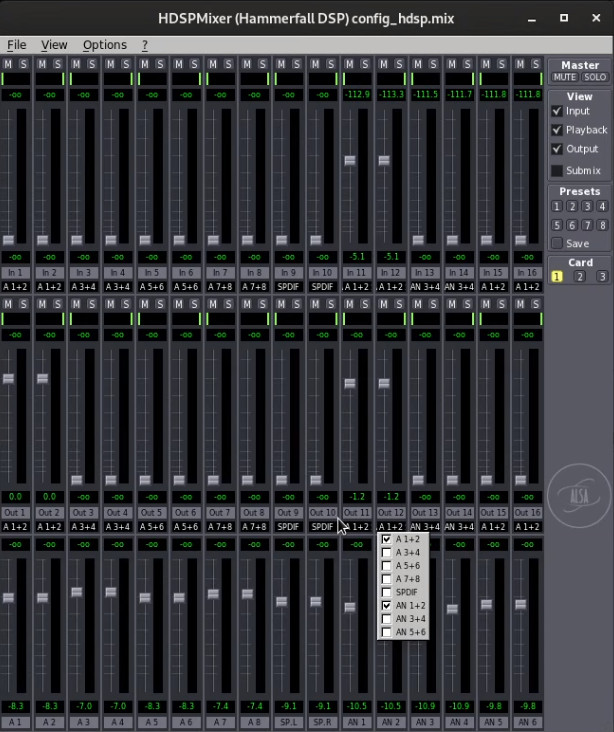Open the SPDIF destination selector below In 9

tap(288, 287)
